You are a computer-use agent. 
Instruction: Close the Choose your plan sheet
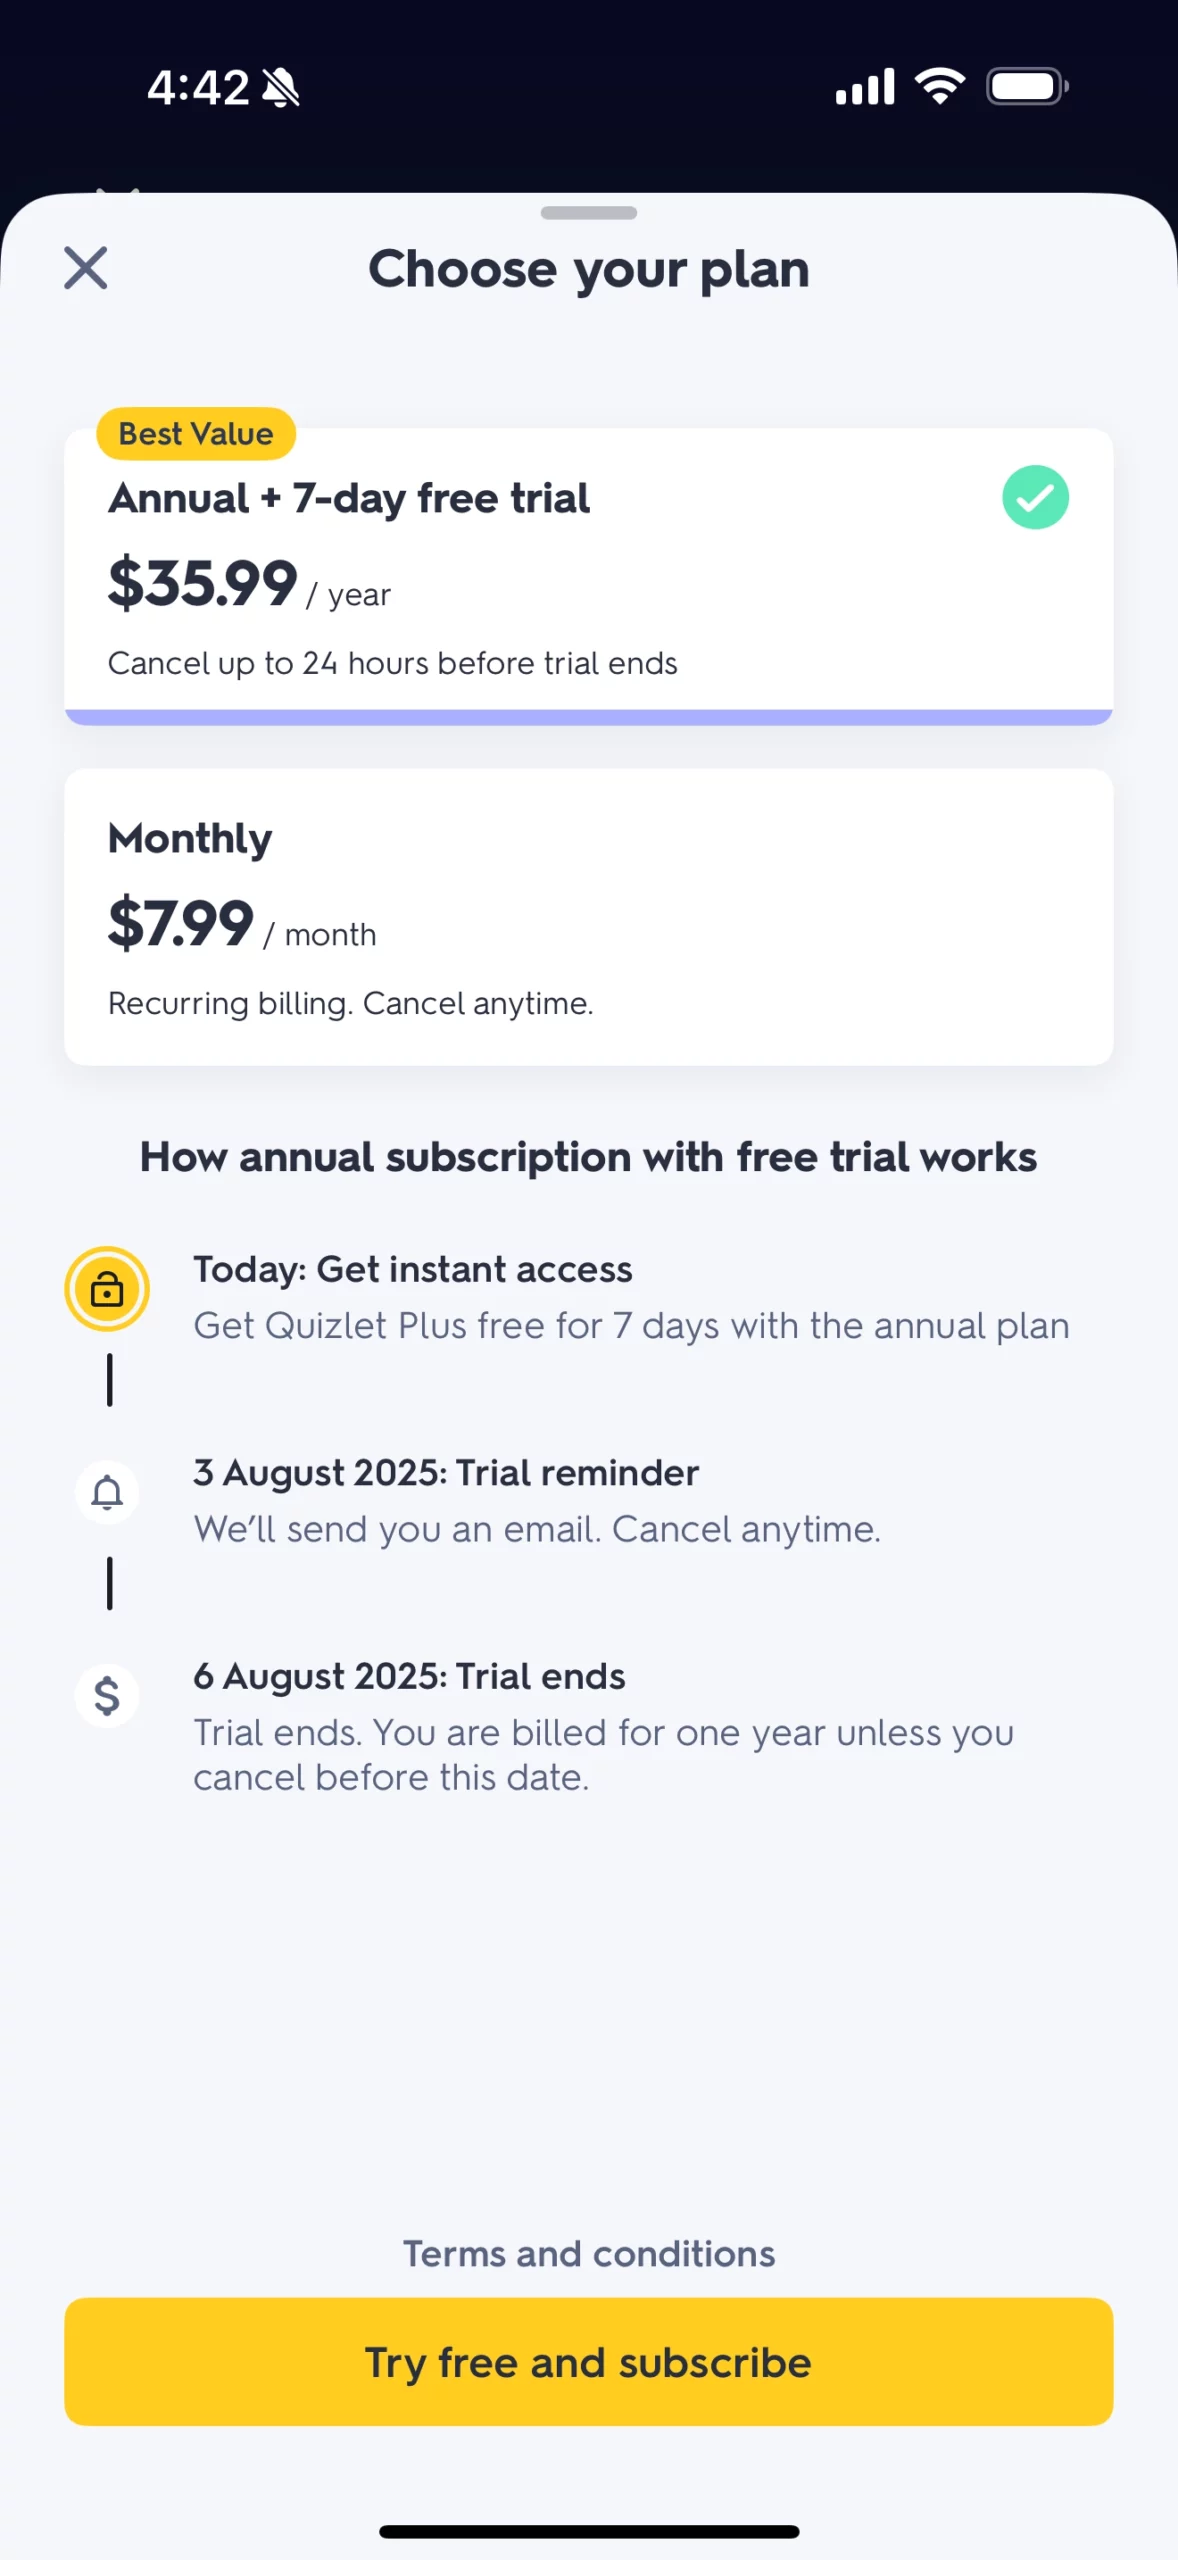[86, 268]
